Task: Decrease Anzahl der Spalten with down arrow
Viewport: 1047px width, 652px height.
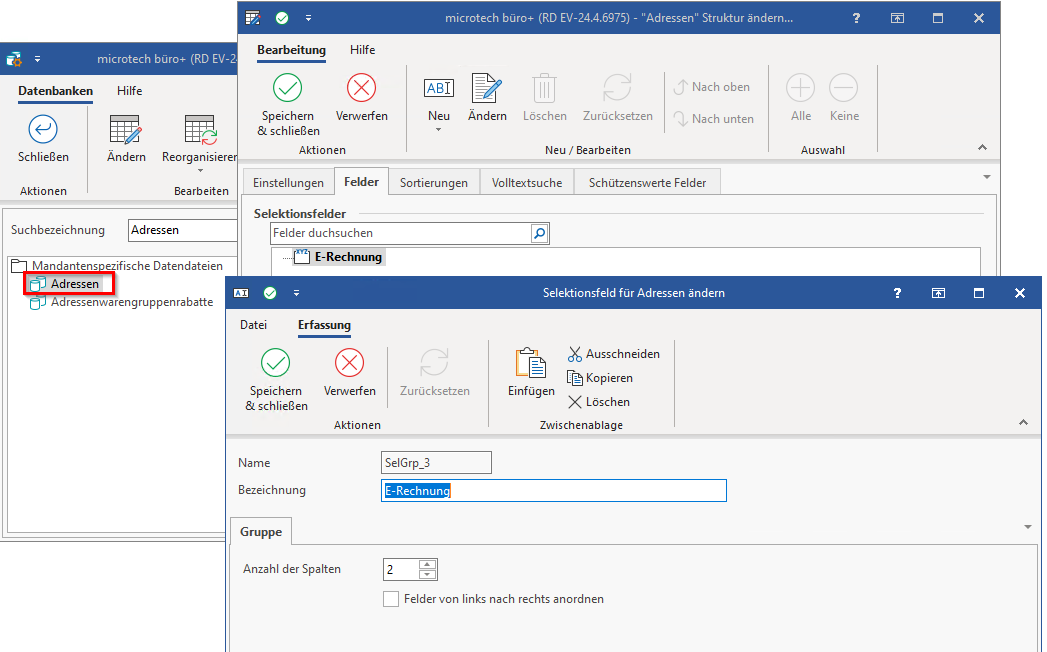Action: pyautogui.click(x=428, y=575)
